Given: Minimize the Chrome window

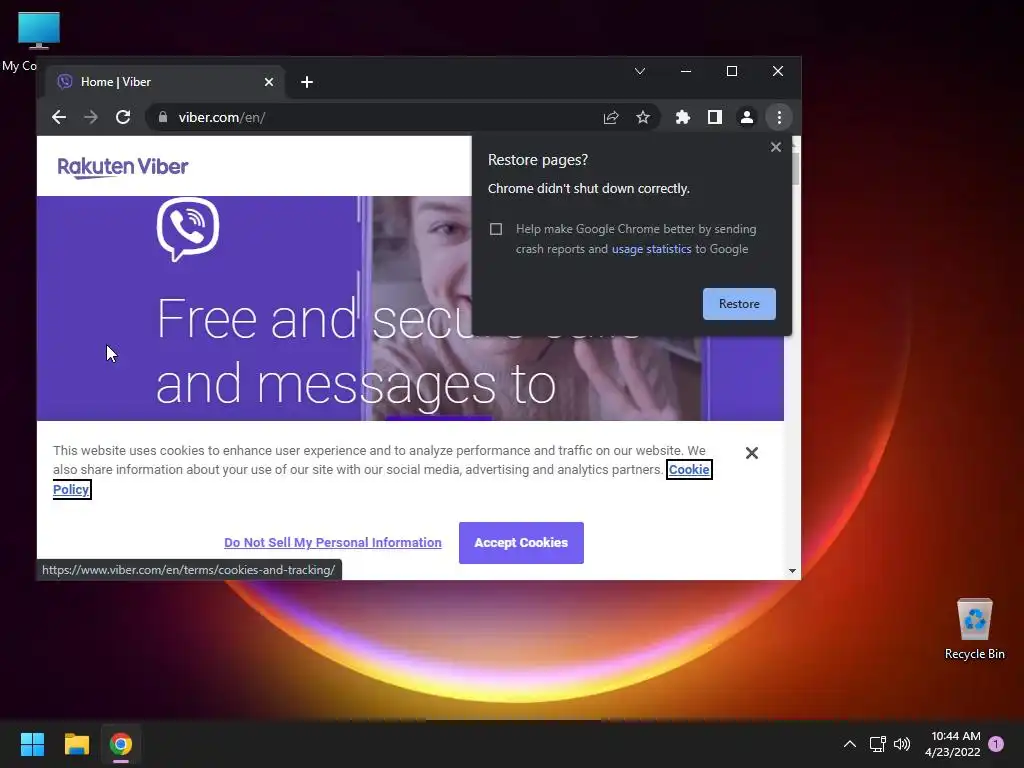Looking at the screenshot, I should point(686,71).
